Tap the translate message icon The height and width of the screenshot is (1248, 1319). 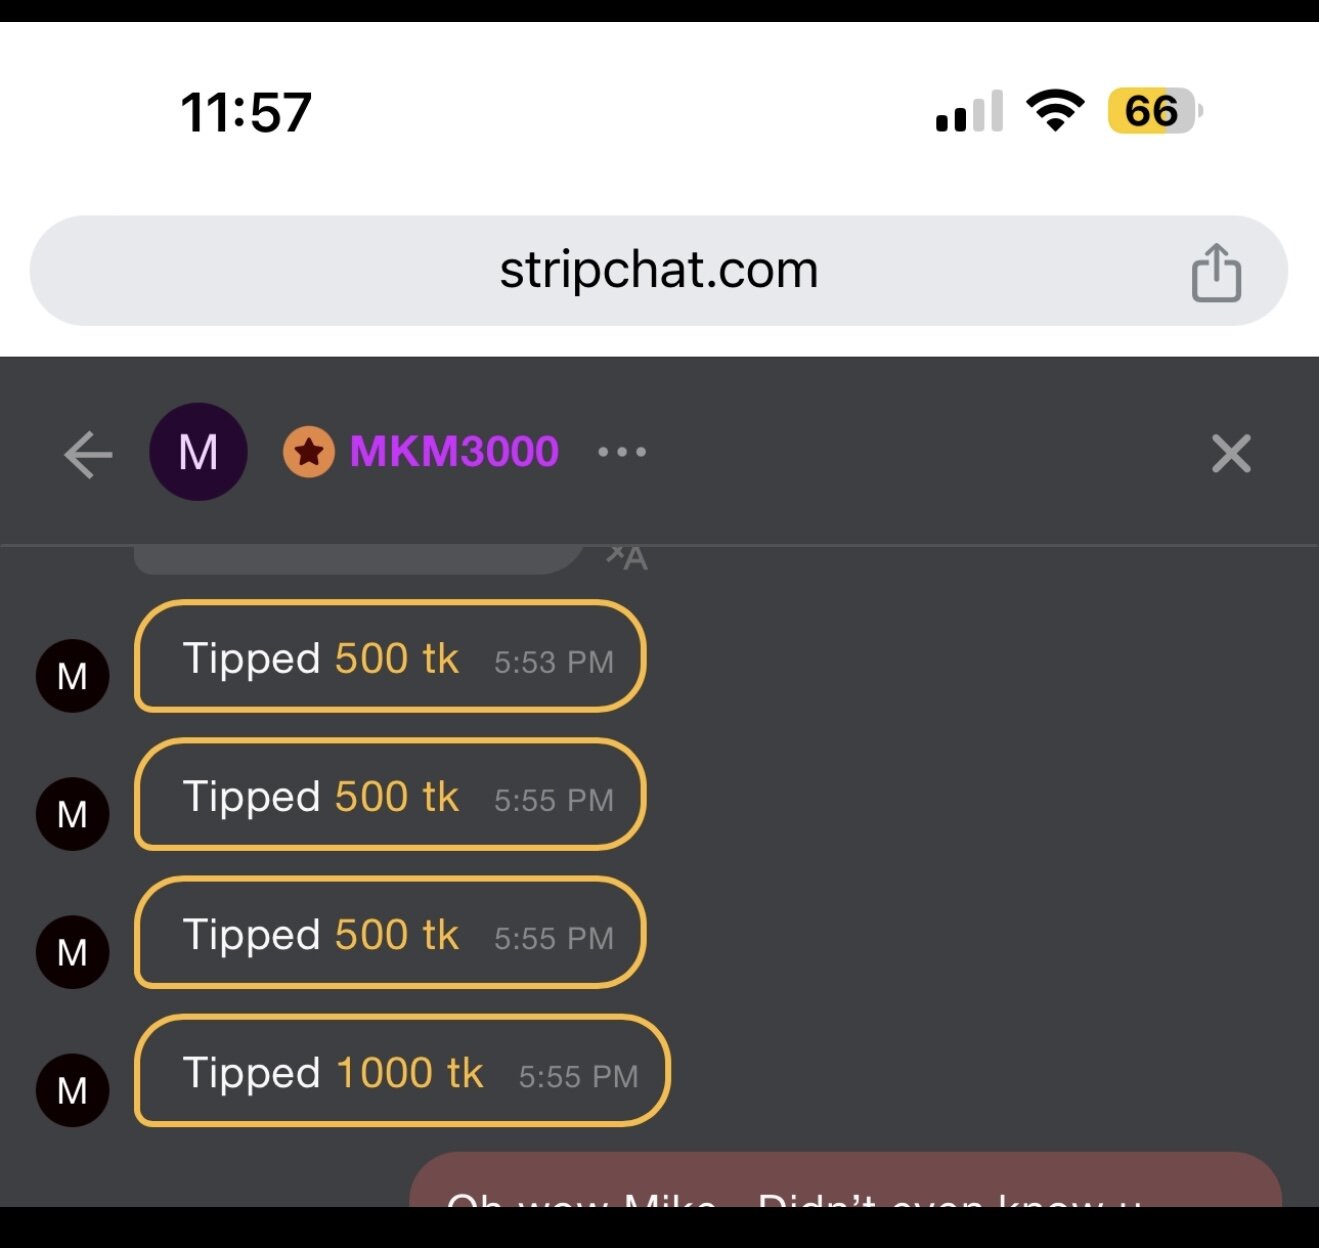(627, 558)
